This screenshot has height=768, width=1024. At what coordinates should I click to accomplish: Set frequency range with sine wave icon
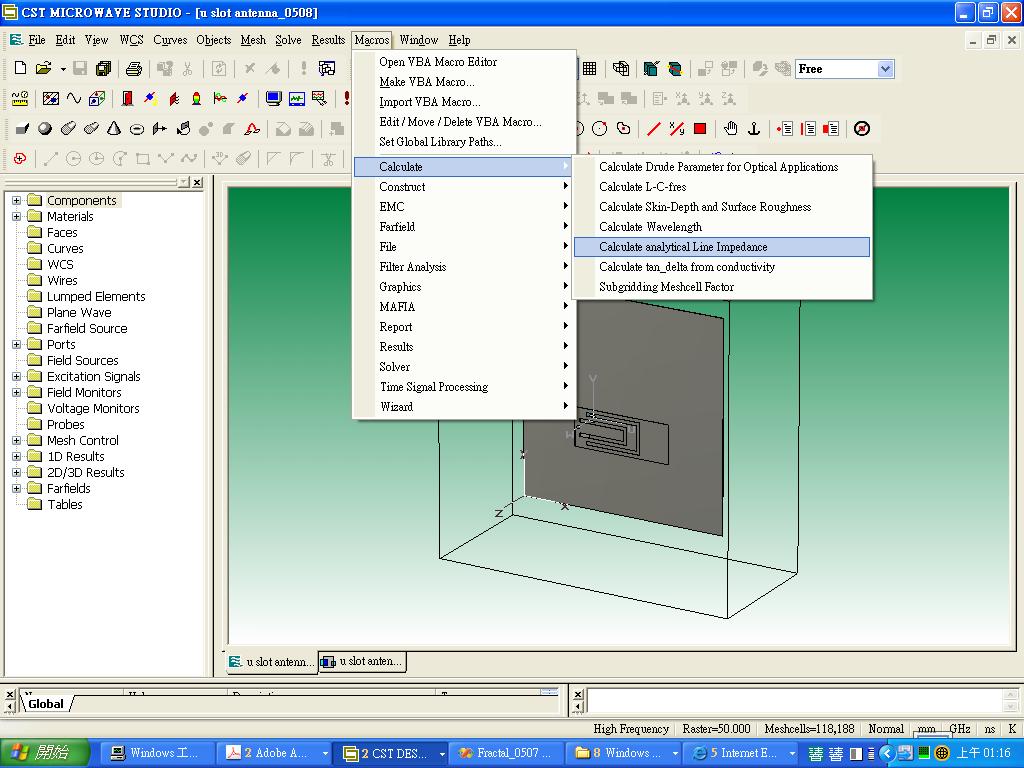[x=74, y=99]
